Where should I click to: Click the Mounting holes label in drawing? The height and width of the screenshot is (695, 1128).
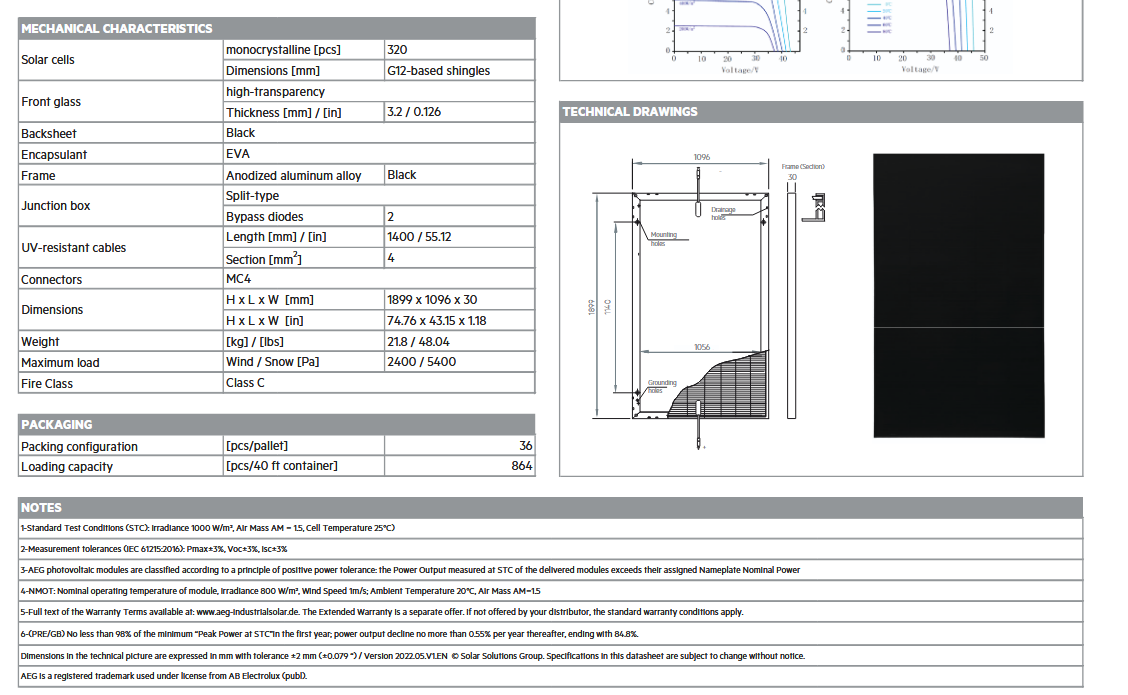pyautogui.click(x=663, y=239)
